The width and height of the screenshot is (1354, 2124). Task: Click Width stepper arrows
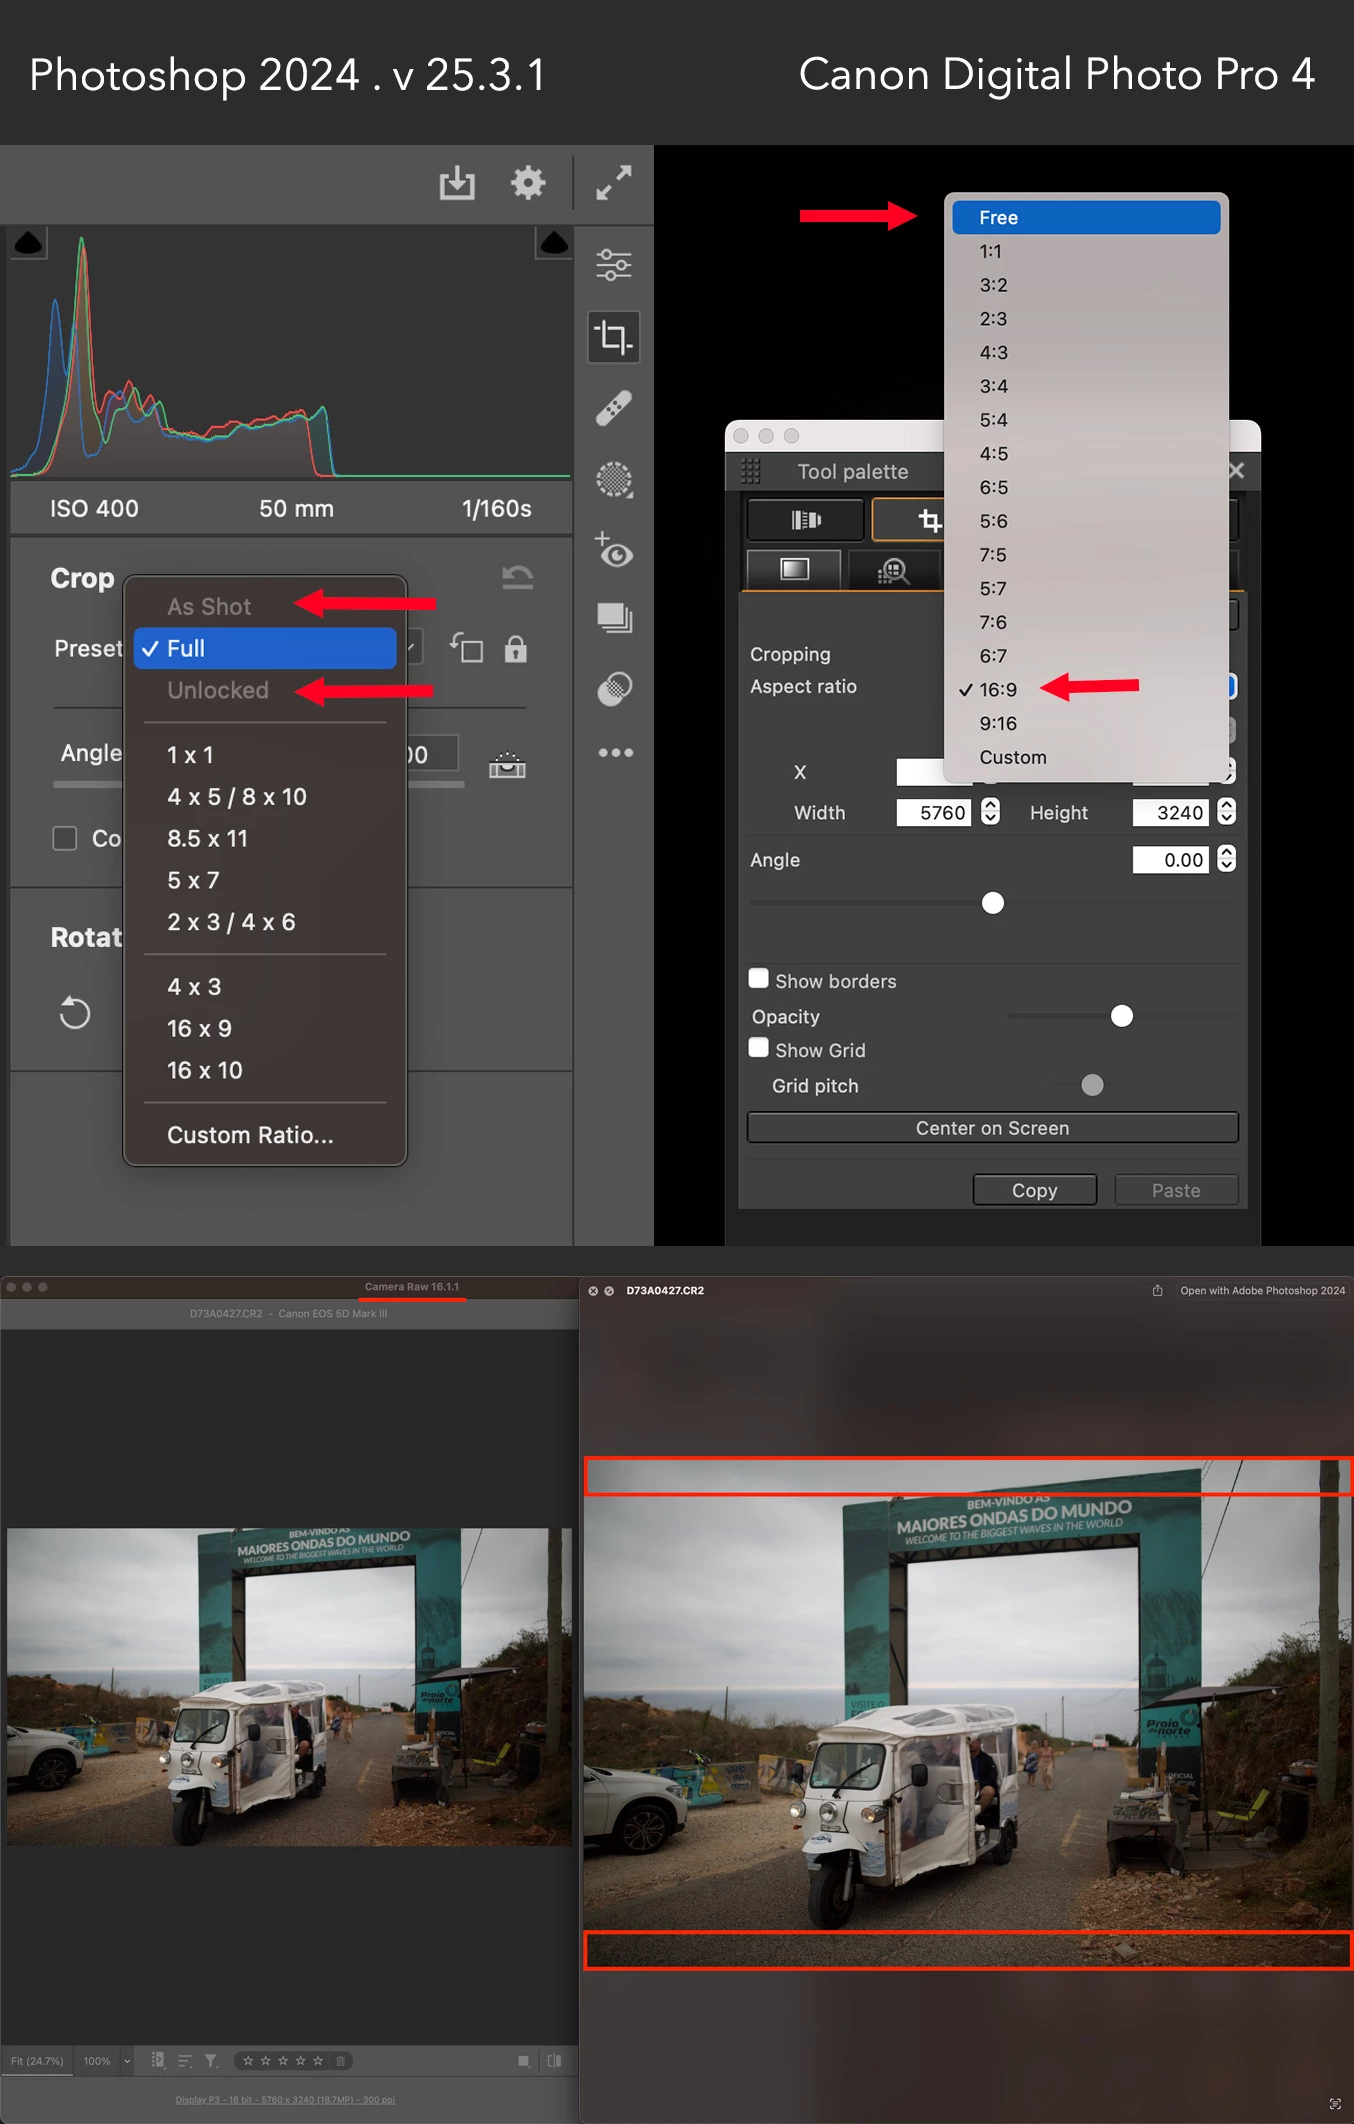point(990,811)
